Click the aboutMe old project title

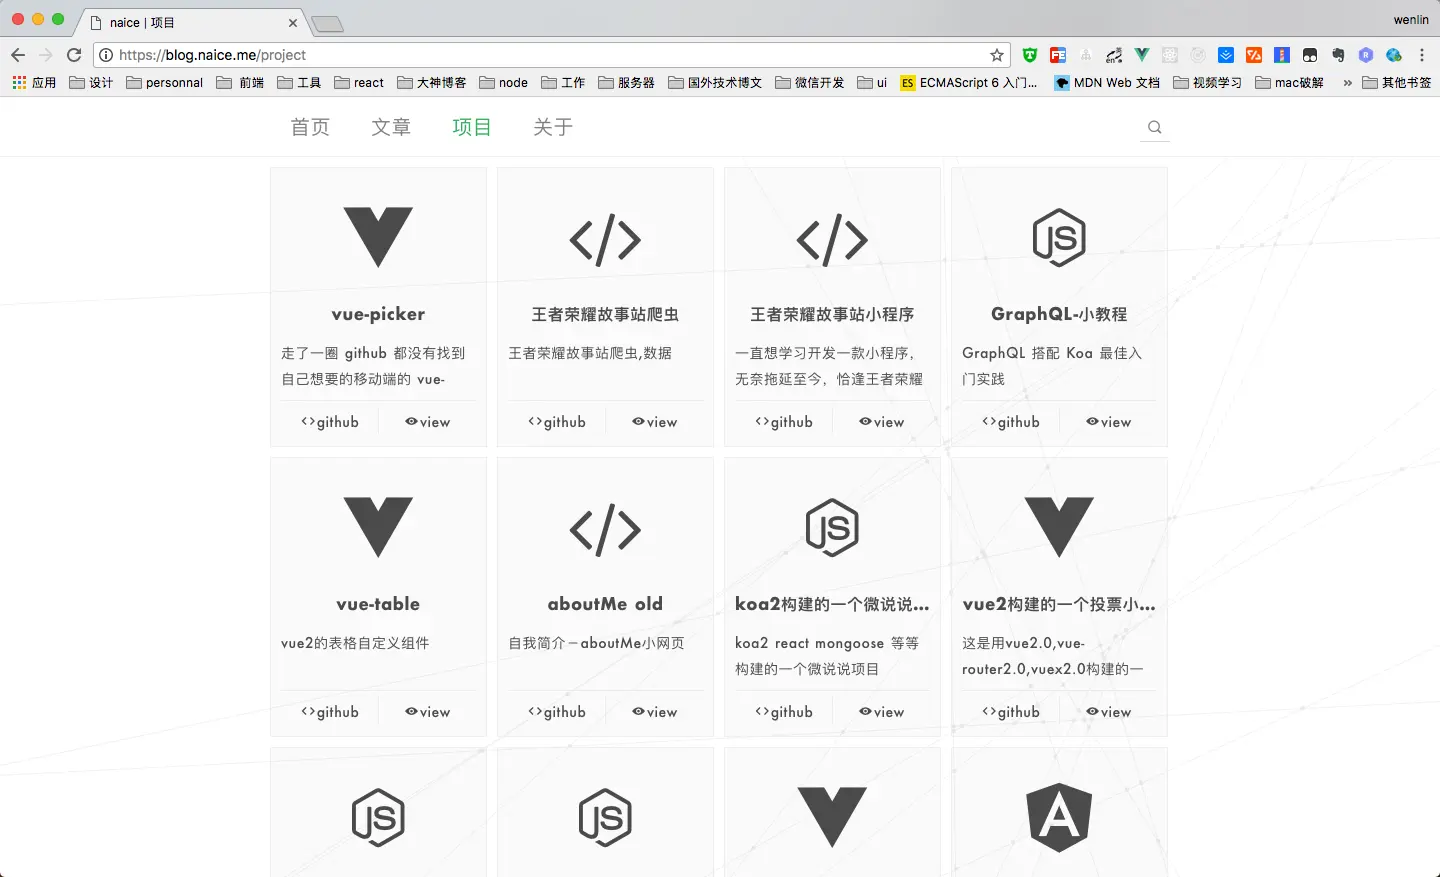coord(605,604)
